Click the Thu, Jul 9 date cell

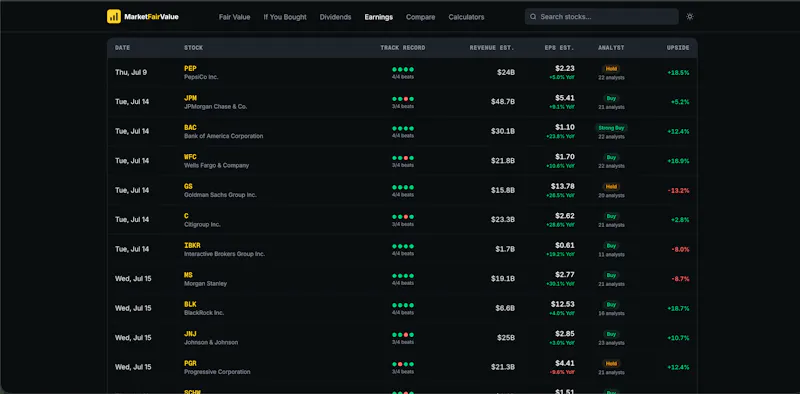(131, 72)
